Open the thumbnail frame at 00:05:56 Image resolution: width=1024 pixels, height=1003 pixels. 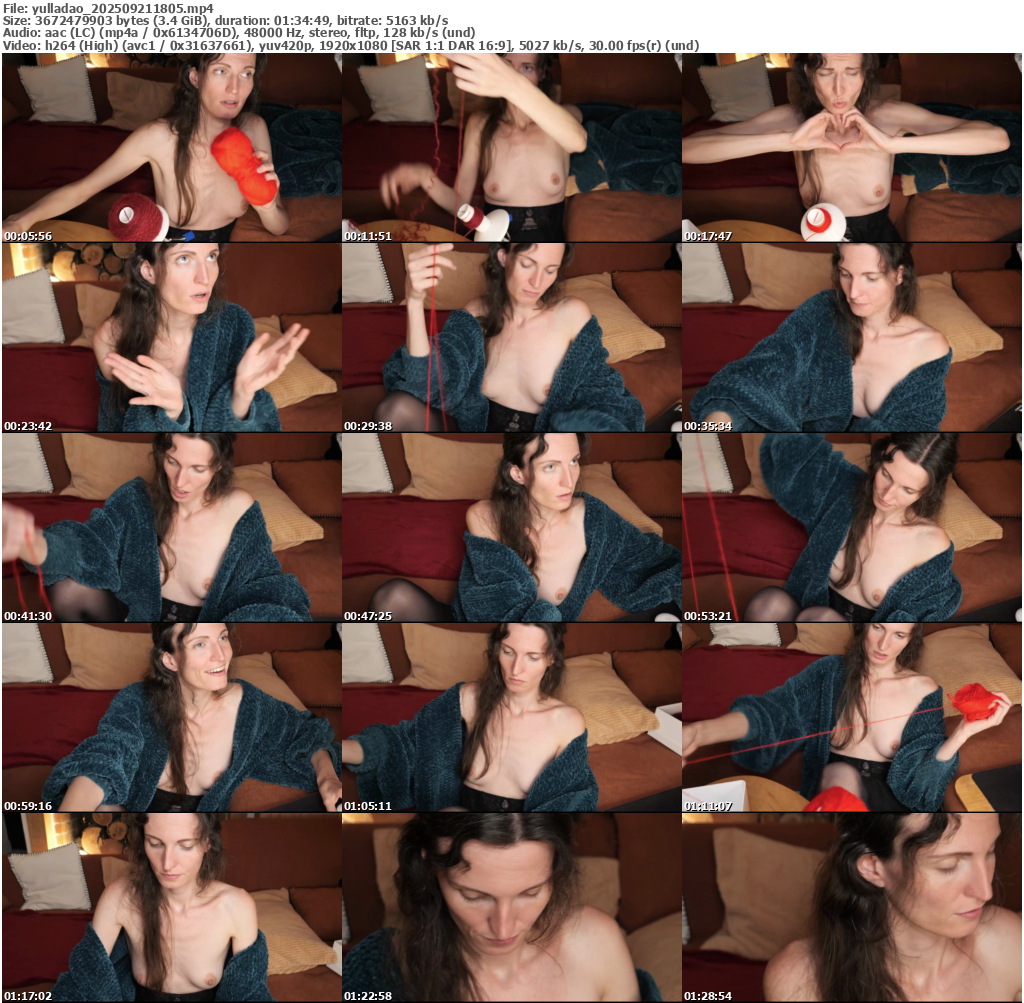[171, 148]
